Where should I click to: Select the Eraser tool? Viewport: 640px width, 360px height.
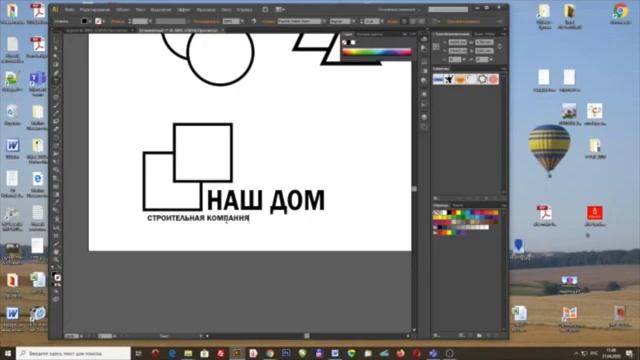[x=56, y=130]
